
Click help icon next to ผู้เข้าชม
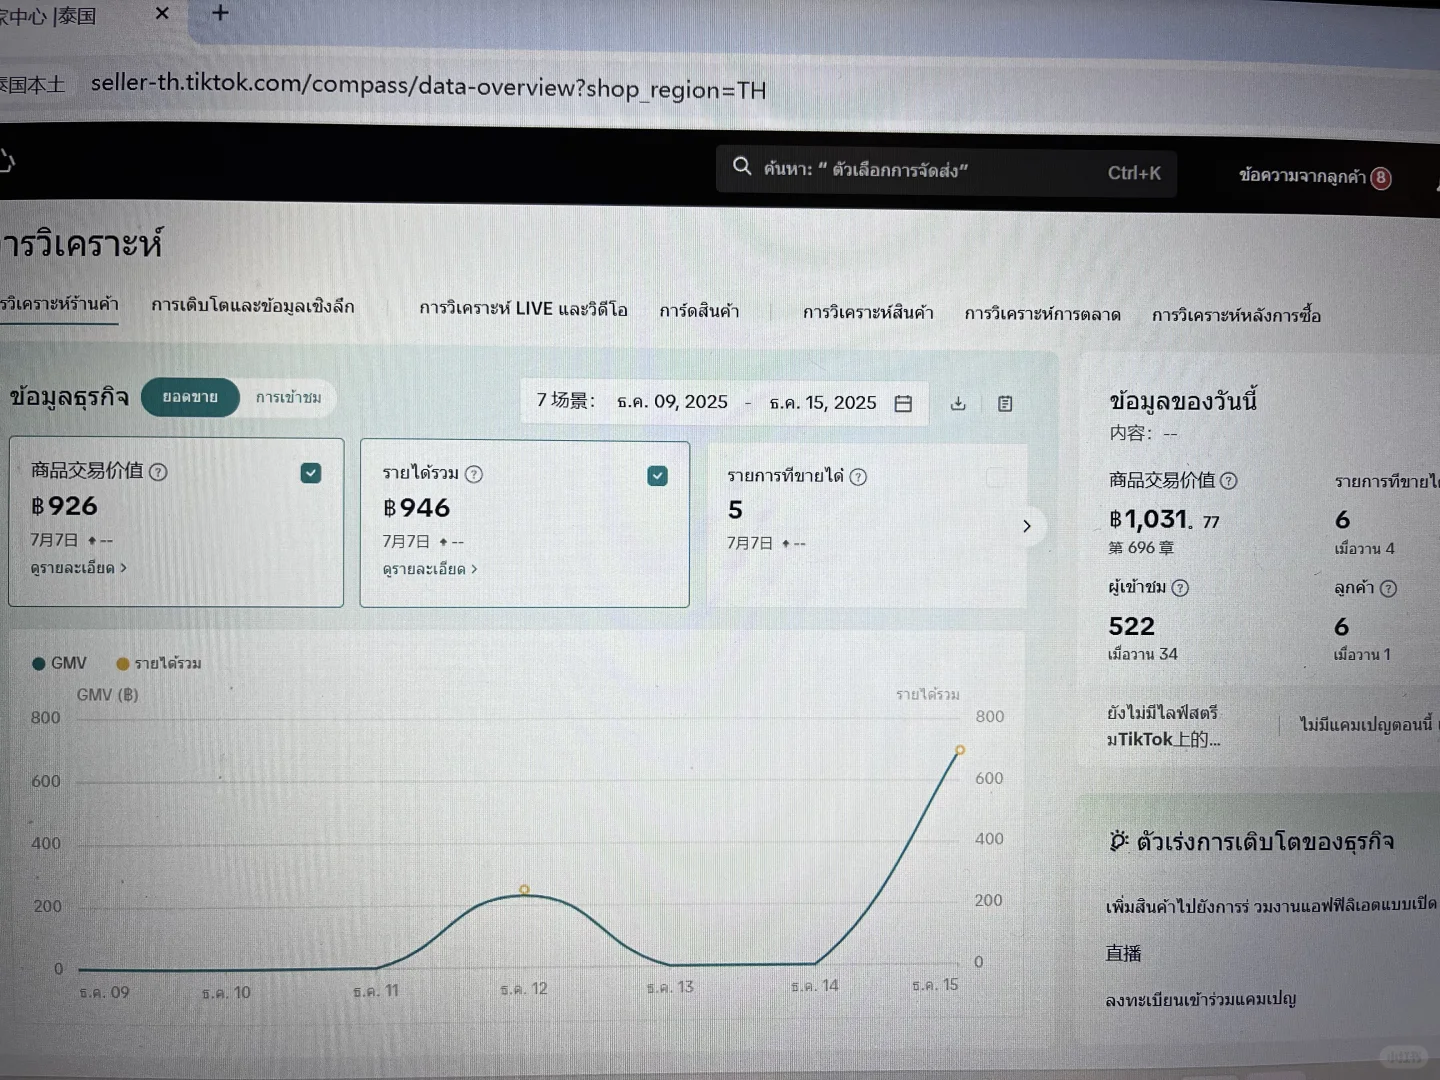click(1180, 588)
